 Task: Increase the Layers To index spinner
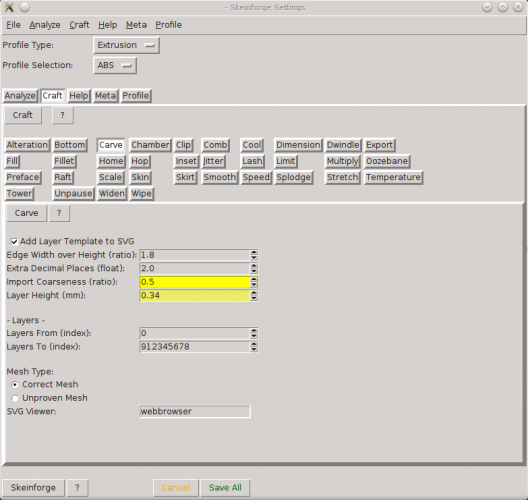coord(254,344)
